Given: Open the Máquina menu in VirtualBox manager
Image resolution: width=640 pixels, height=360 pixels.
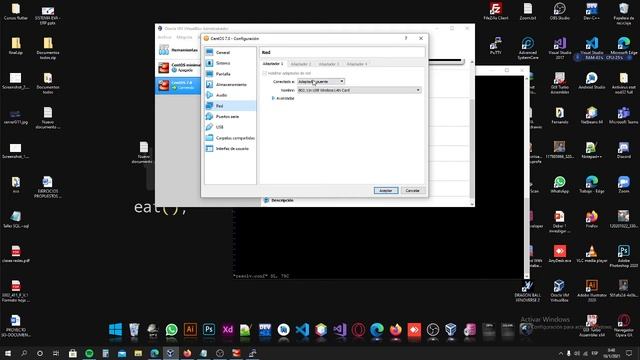Looking at the screenshot, I should pyautogui.click(x=184, y=37).
